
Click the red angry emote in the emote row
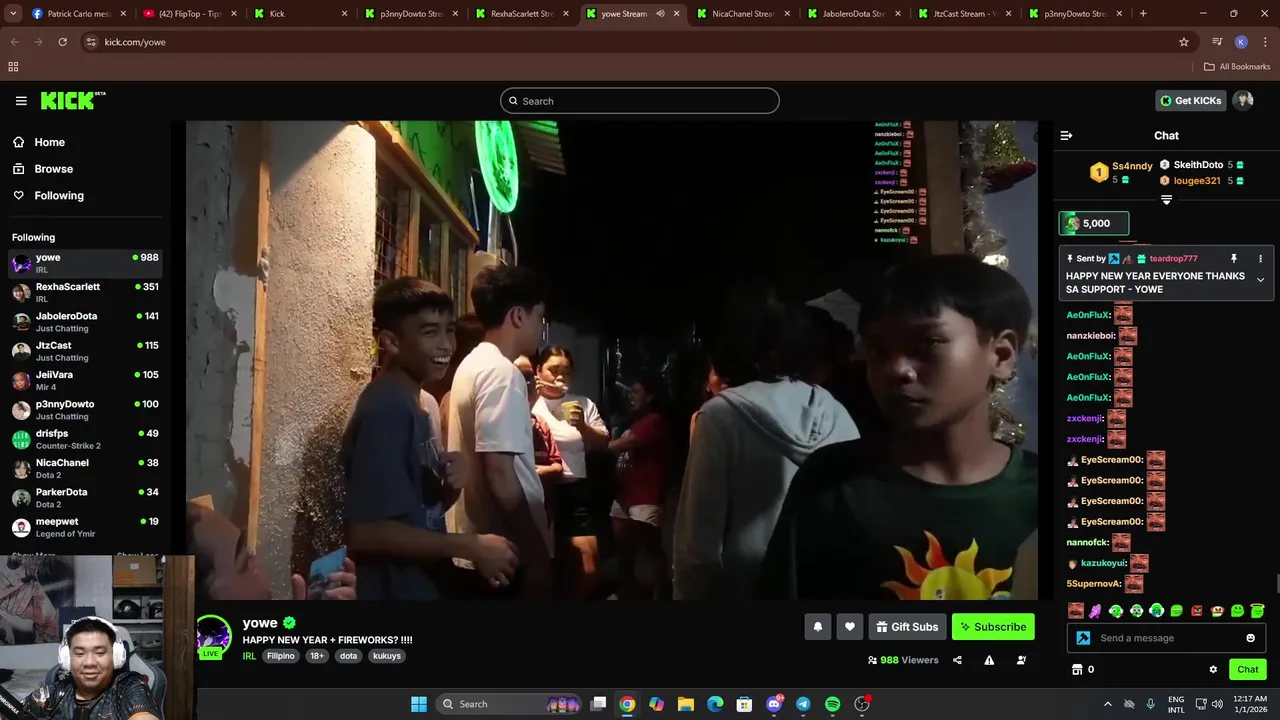tap(1197, 611)
